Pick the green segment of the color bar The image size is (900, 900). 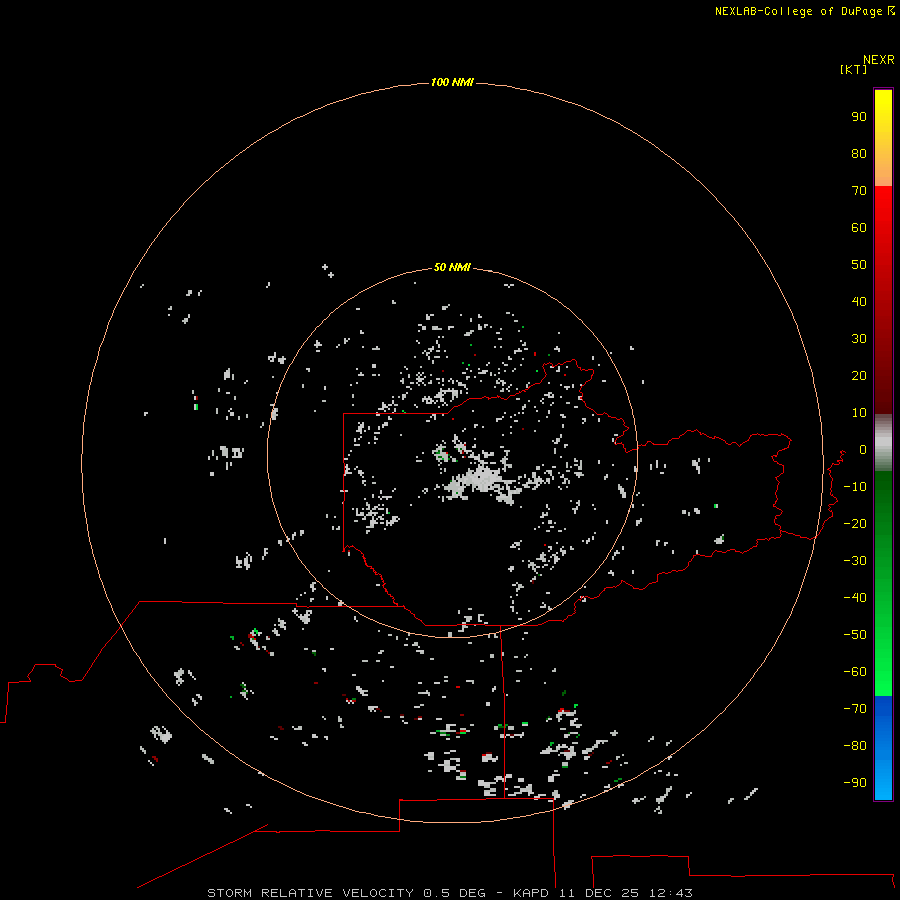[x=883, y=584]
